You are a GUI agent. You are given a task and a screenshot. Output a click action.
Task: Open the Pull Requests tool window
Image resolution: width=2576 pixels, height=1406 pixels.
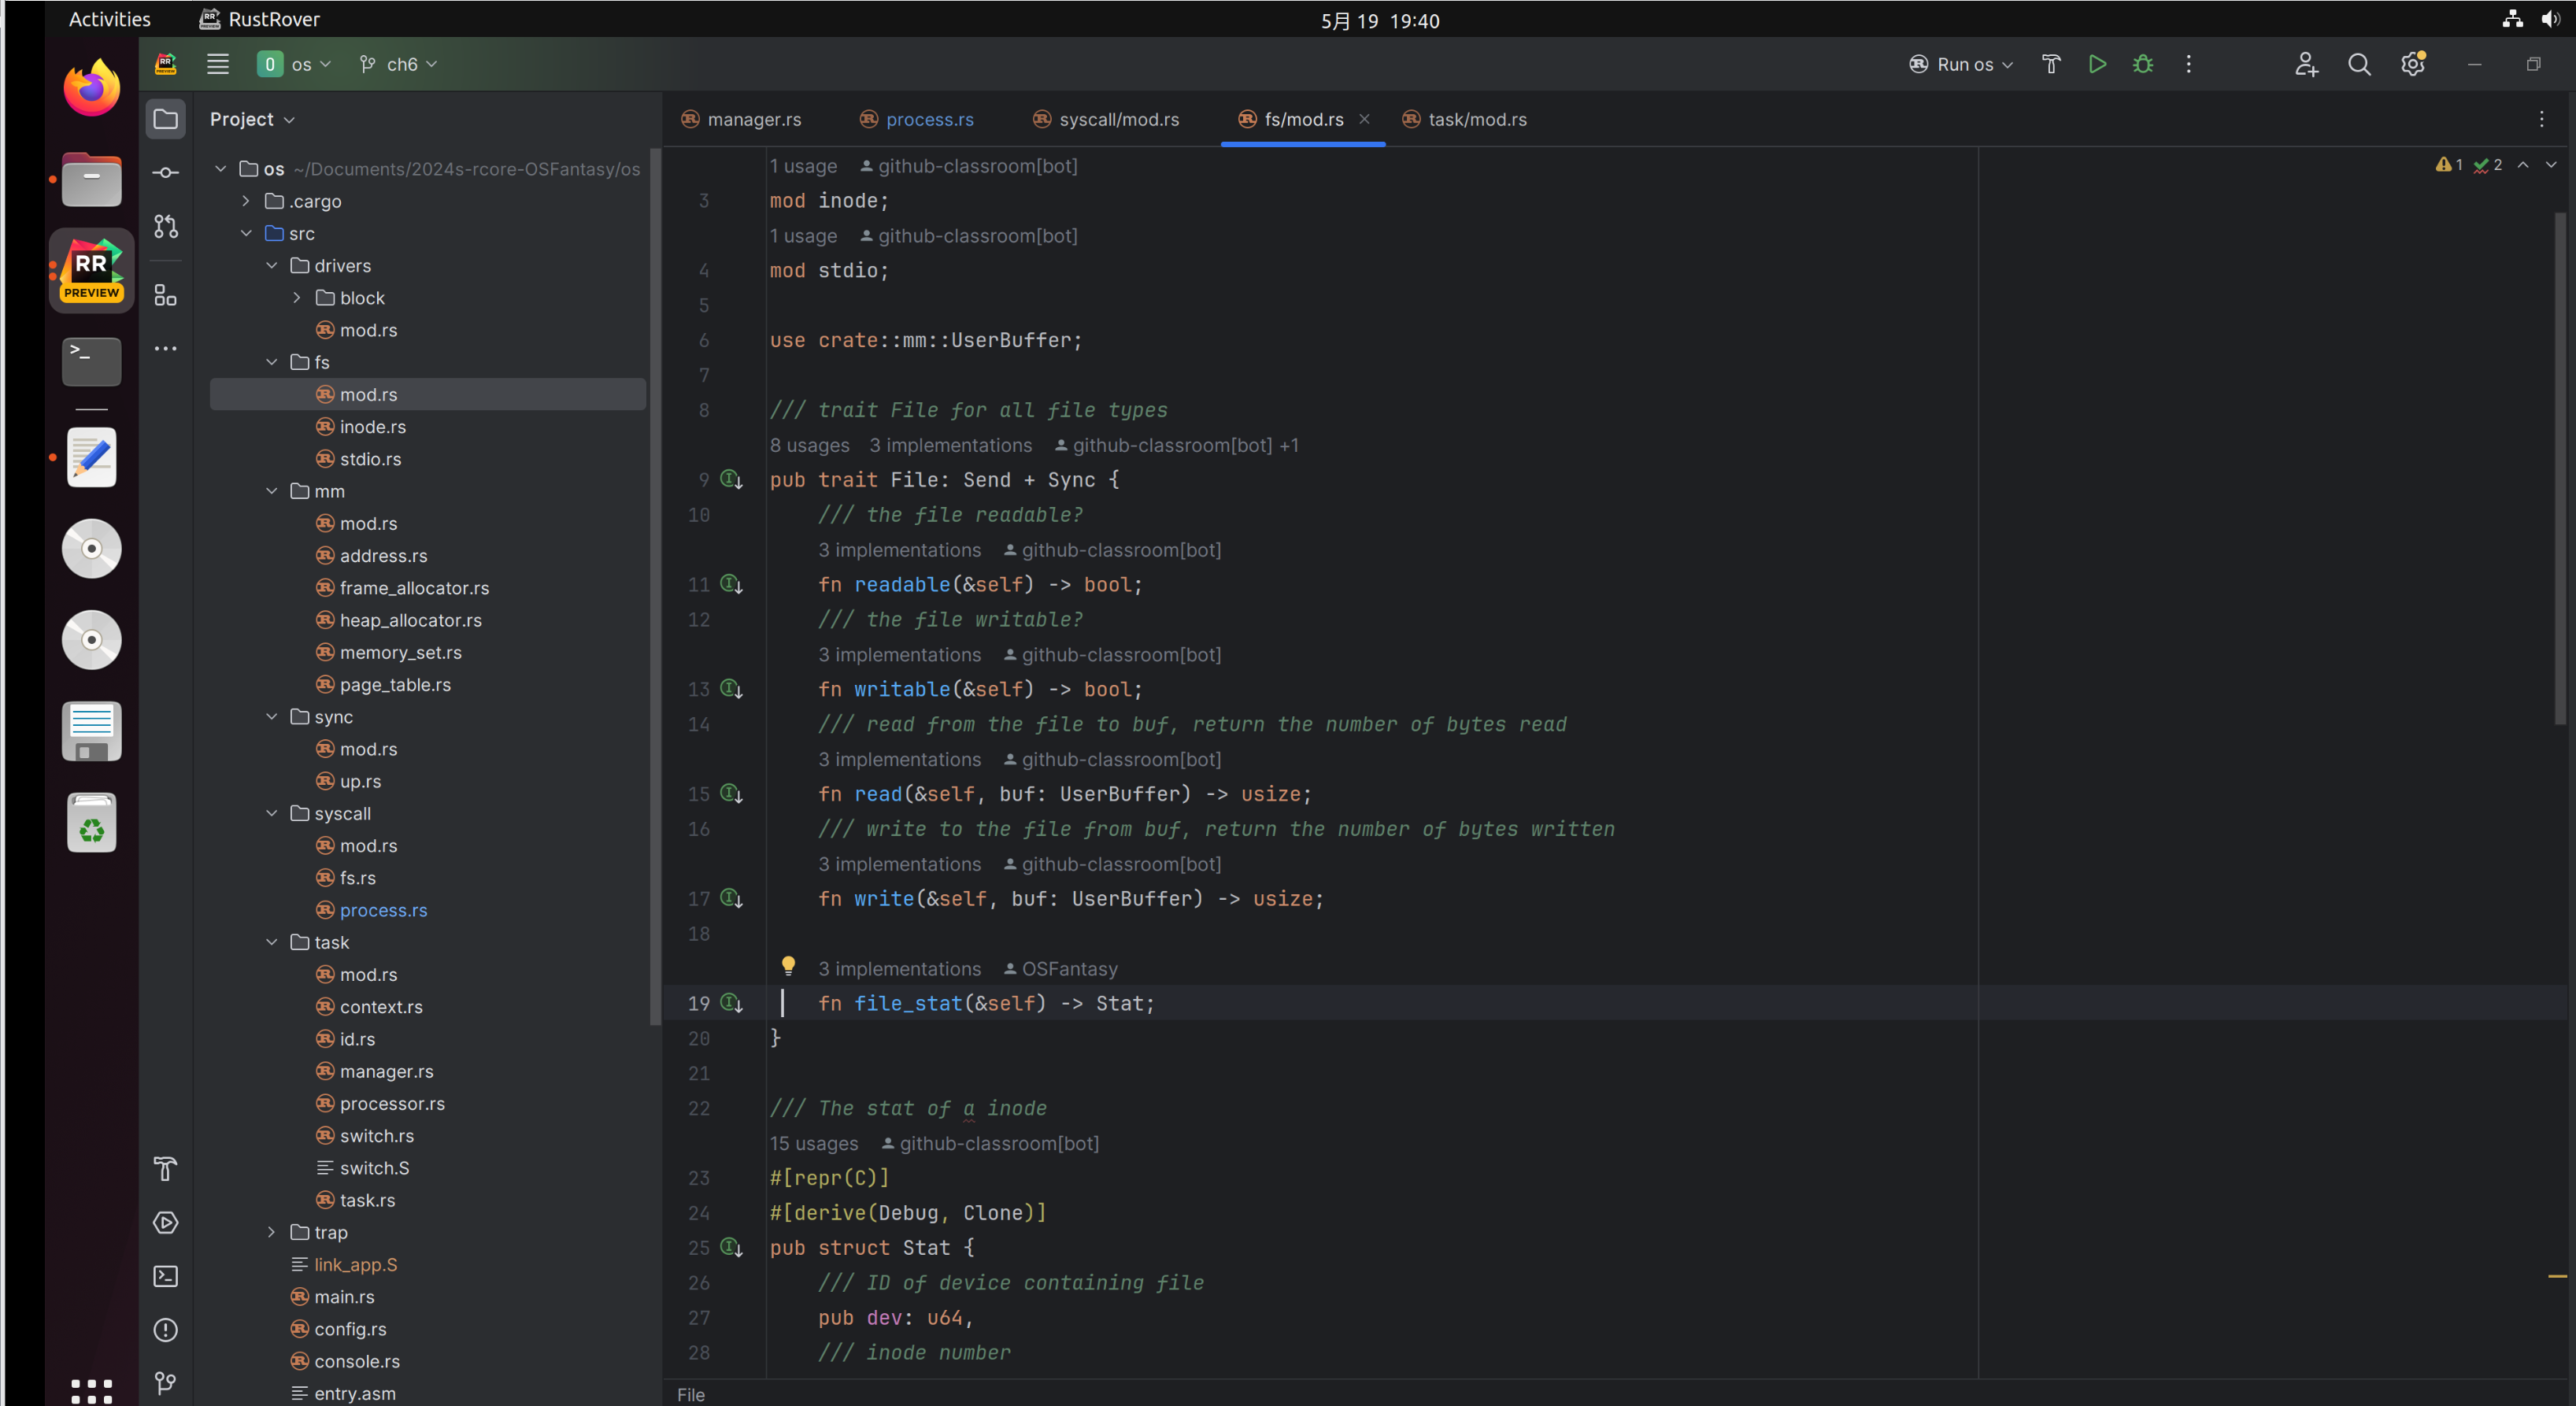click(165, 226)
